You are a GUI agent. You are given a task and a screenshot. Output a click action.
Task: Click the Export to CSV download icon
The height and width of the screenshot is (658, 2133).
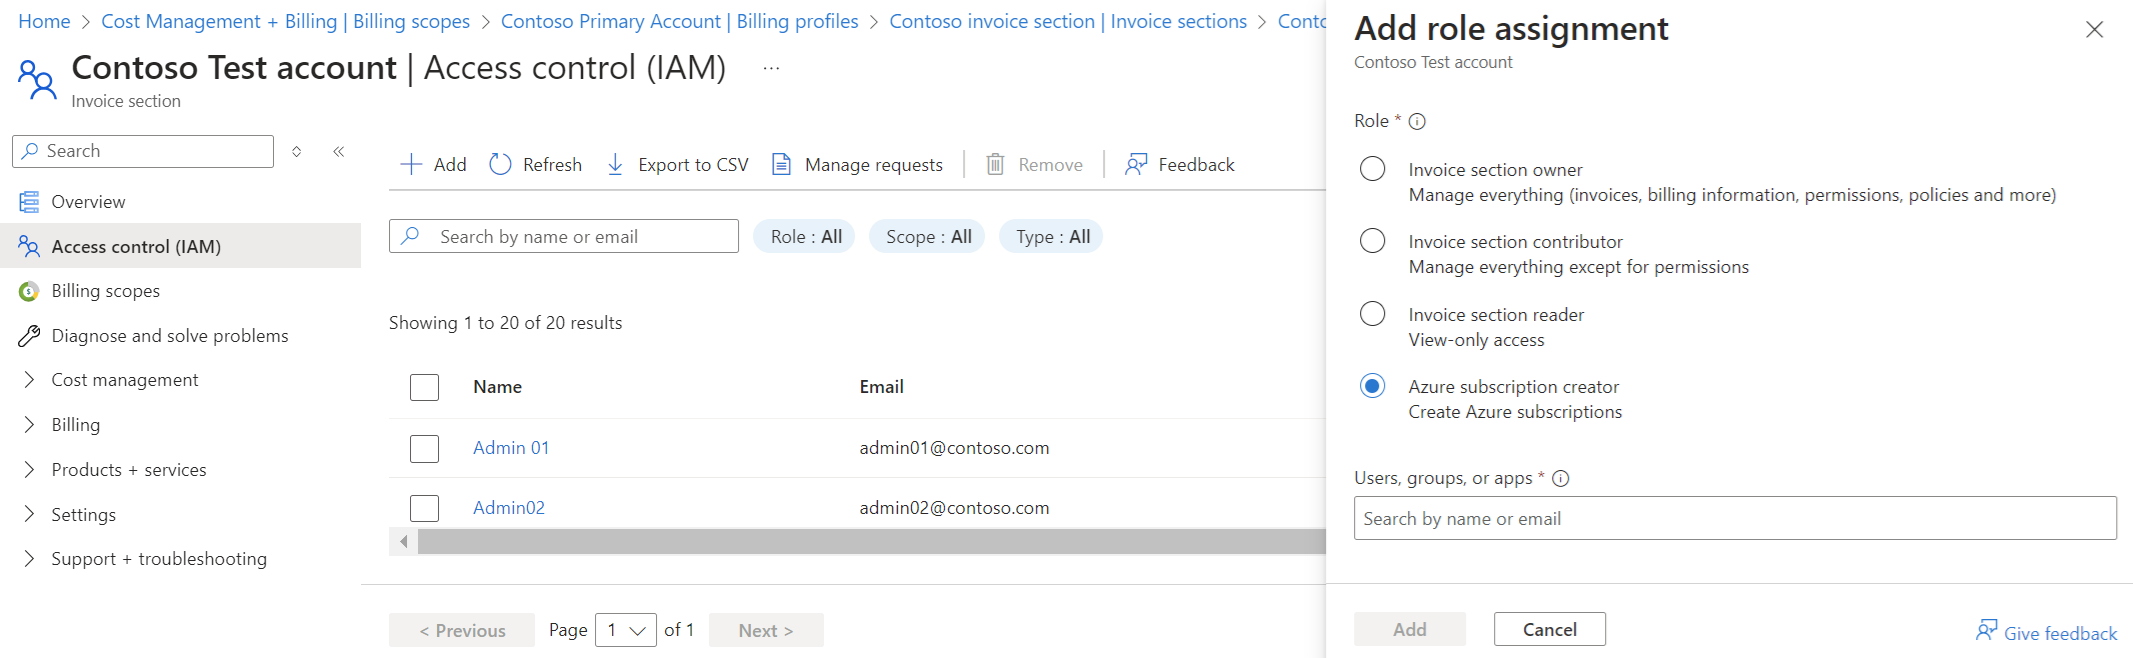point(616,165)
